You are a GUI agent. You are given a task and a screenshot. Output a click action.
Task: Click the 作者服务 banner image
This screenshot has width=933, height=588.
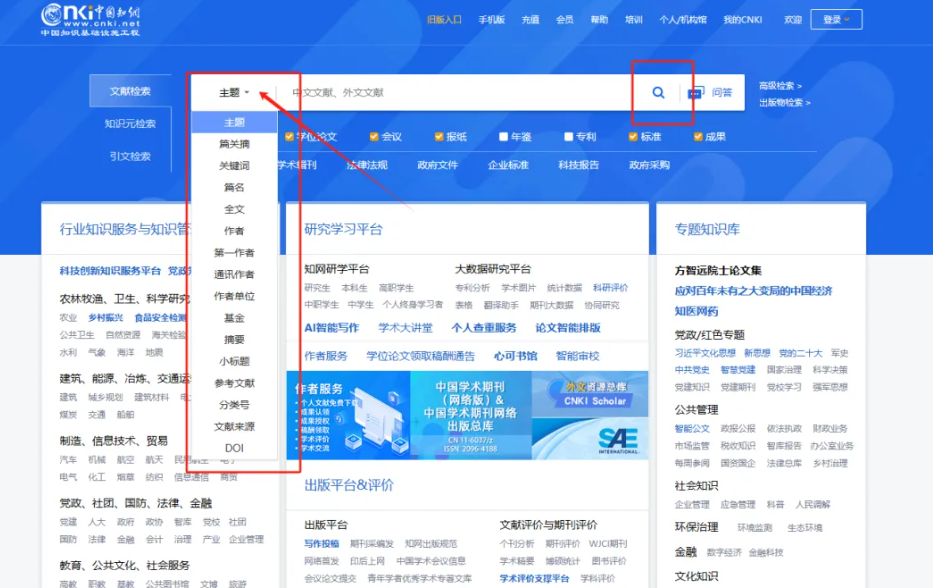click(349, 415)
